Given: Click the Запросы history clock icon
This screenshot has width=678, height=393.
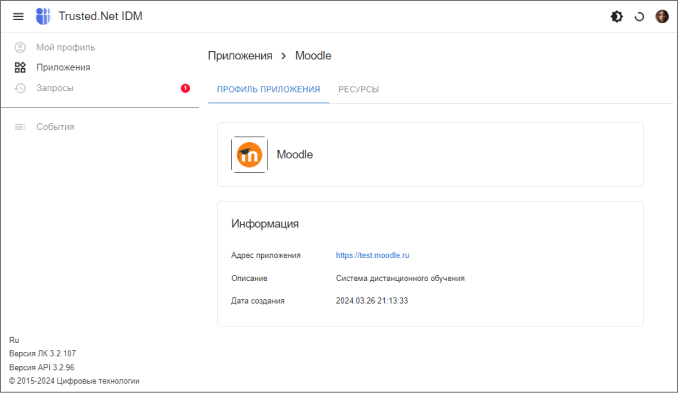Looking at the screenshot, I should coord(20,88).
